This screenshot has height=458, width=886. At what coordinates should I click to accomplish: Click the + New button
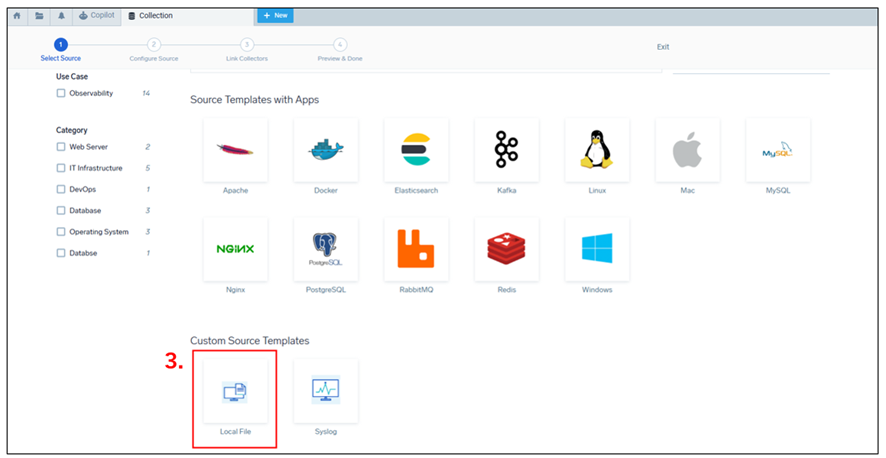coord(275,16)
